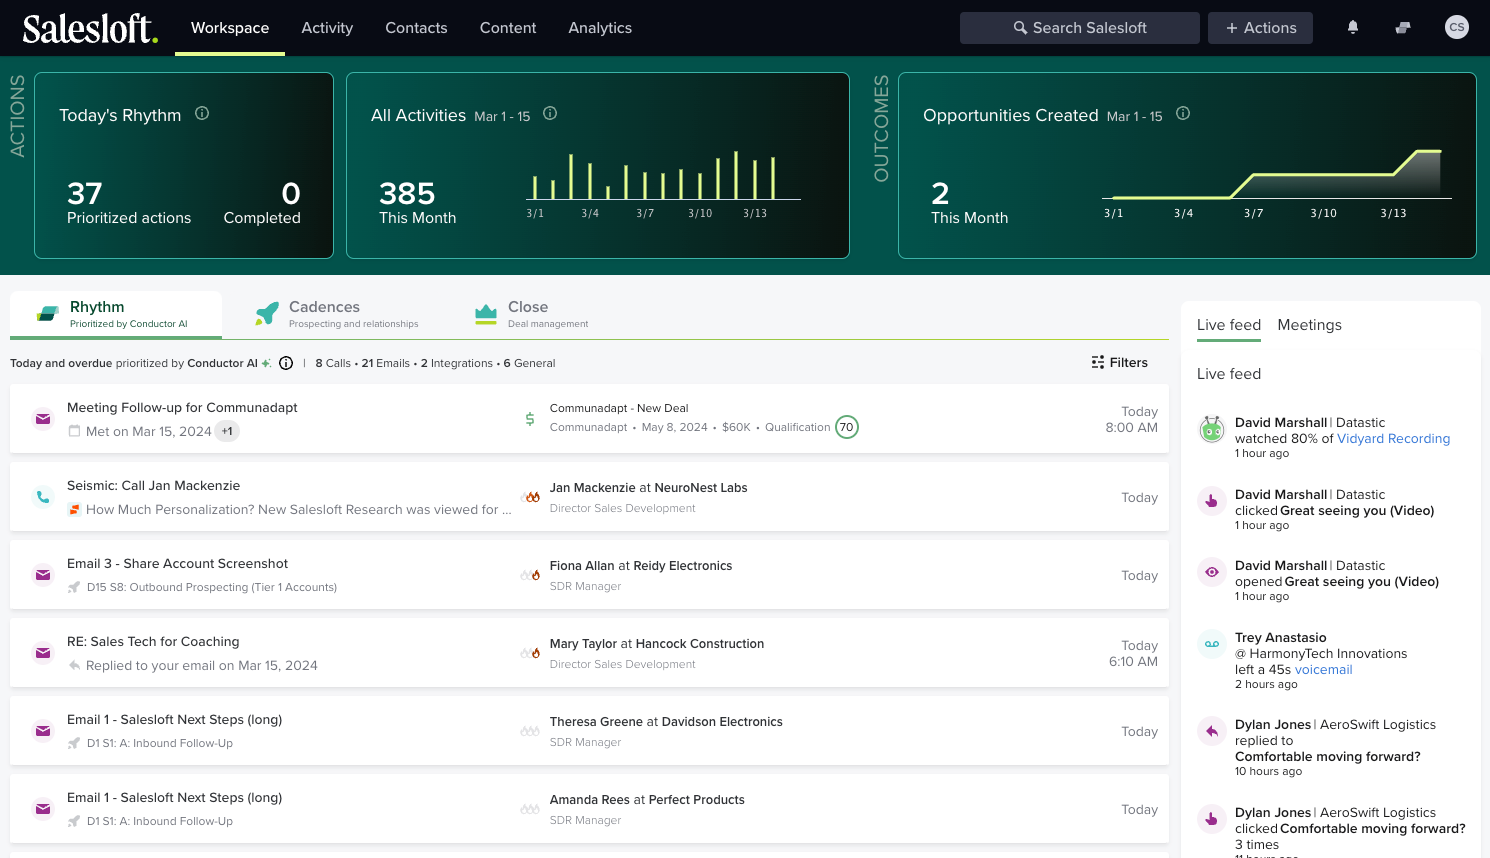Select the Meetings tab
This screenshot has width=1490, height=858.
(x=1309, y=325)
